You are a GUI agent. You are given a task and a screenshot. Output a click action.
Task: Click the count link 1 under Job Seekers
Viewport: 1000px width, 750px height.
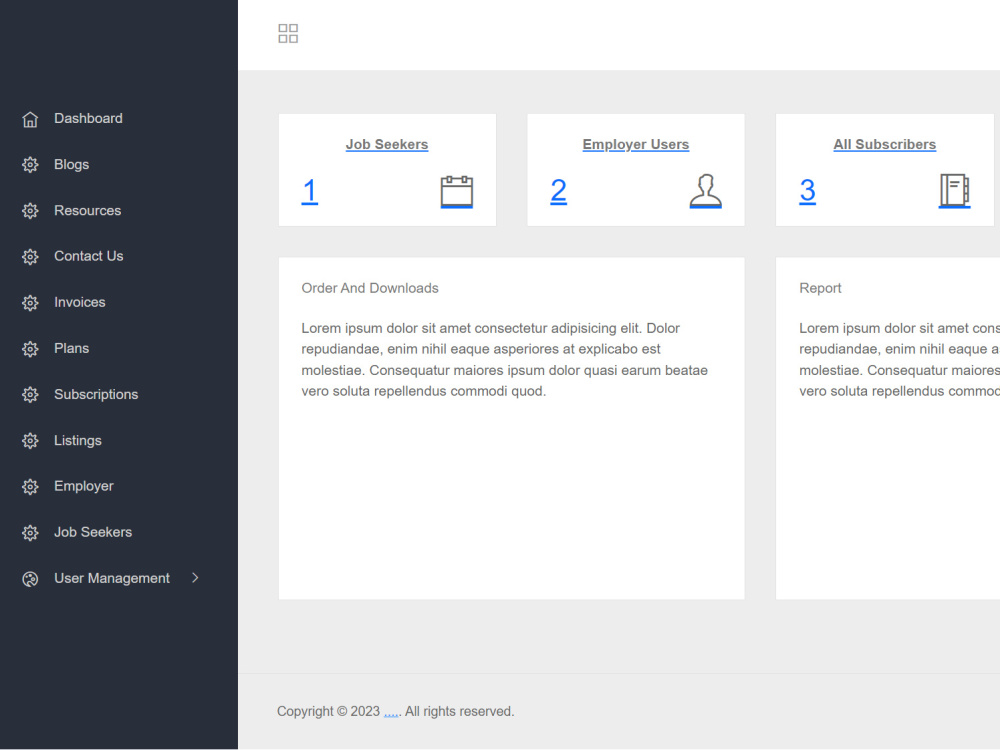coord(310,191)
